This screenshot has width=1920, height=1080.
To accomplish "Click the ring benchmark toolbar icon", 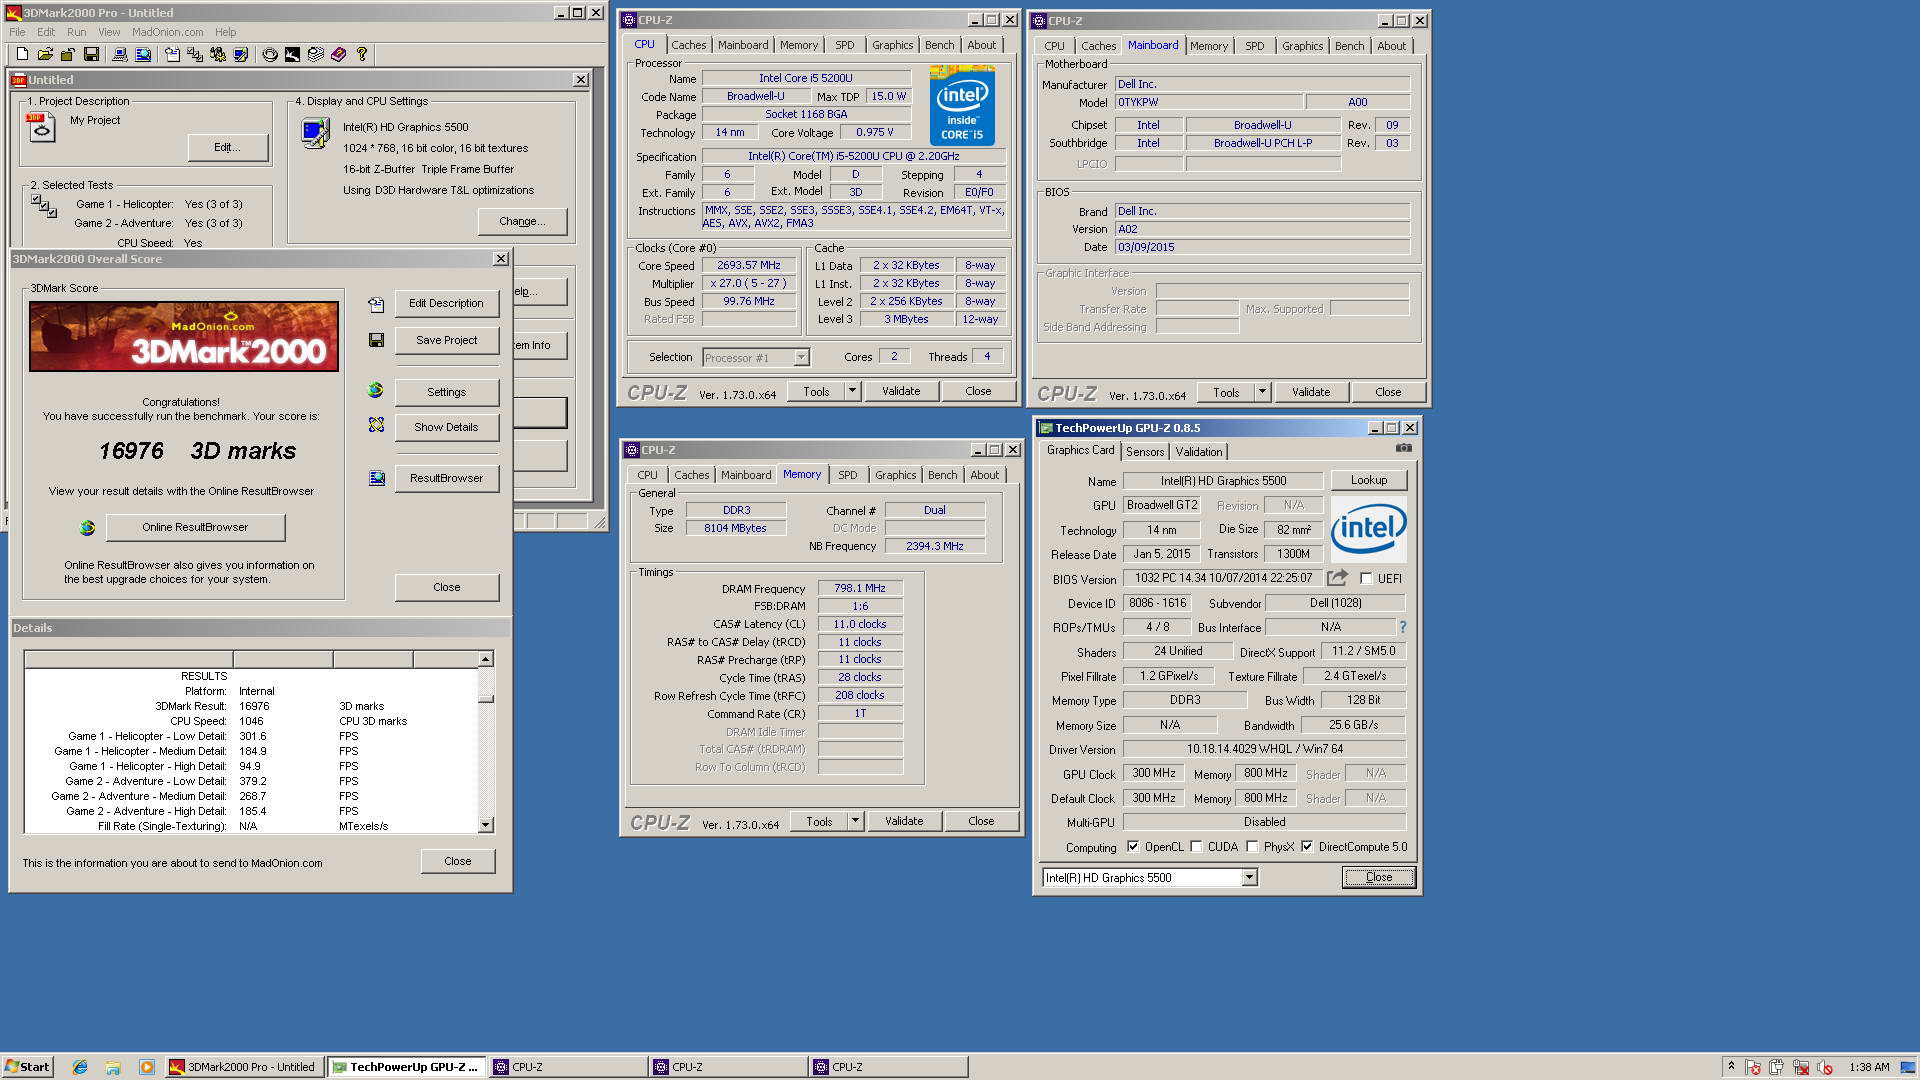I will pos(270,54).
